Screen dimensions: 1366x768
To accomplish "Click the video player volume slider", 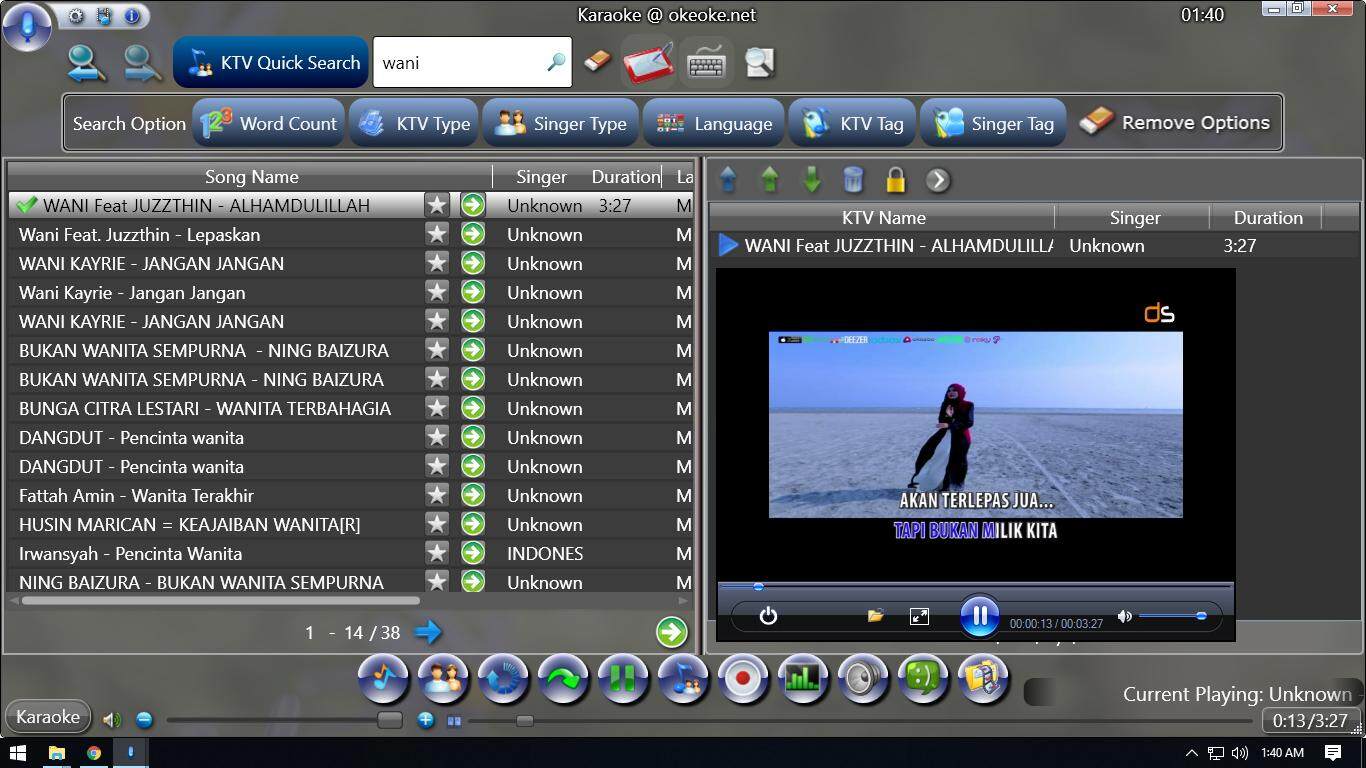I will tap(1170, 616).
